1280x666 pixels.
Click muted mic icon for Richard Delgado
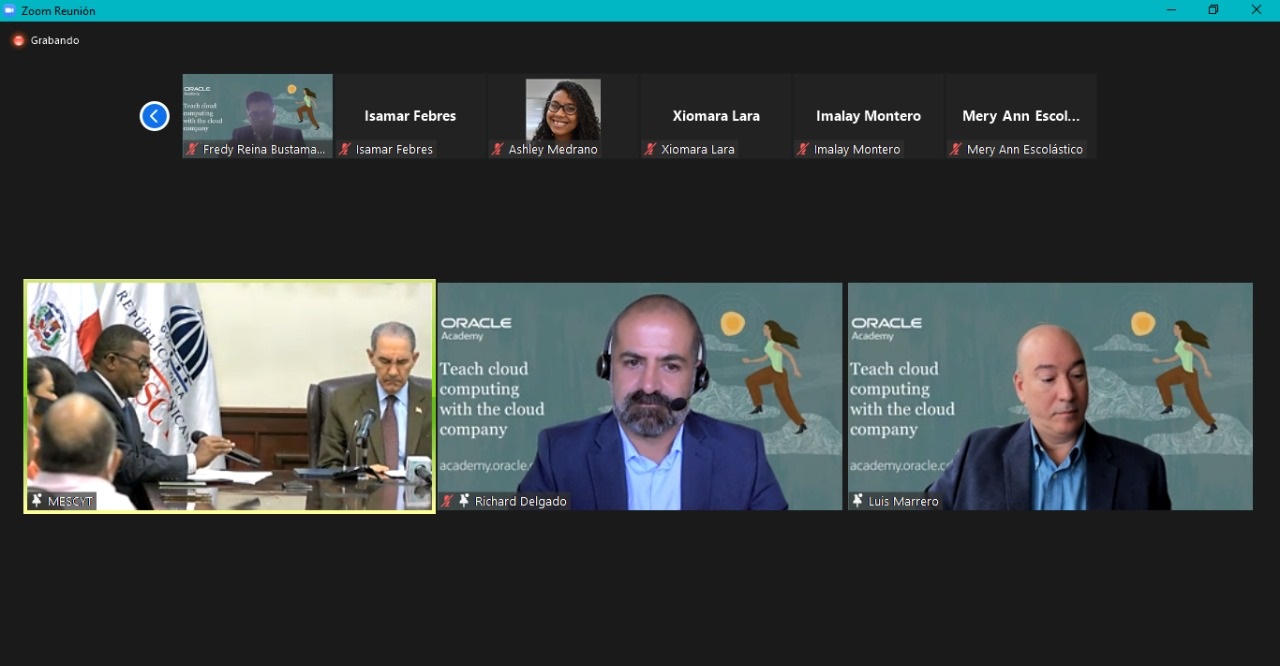coord(448,501)
